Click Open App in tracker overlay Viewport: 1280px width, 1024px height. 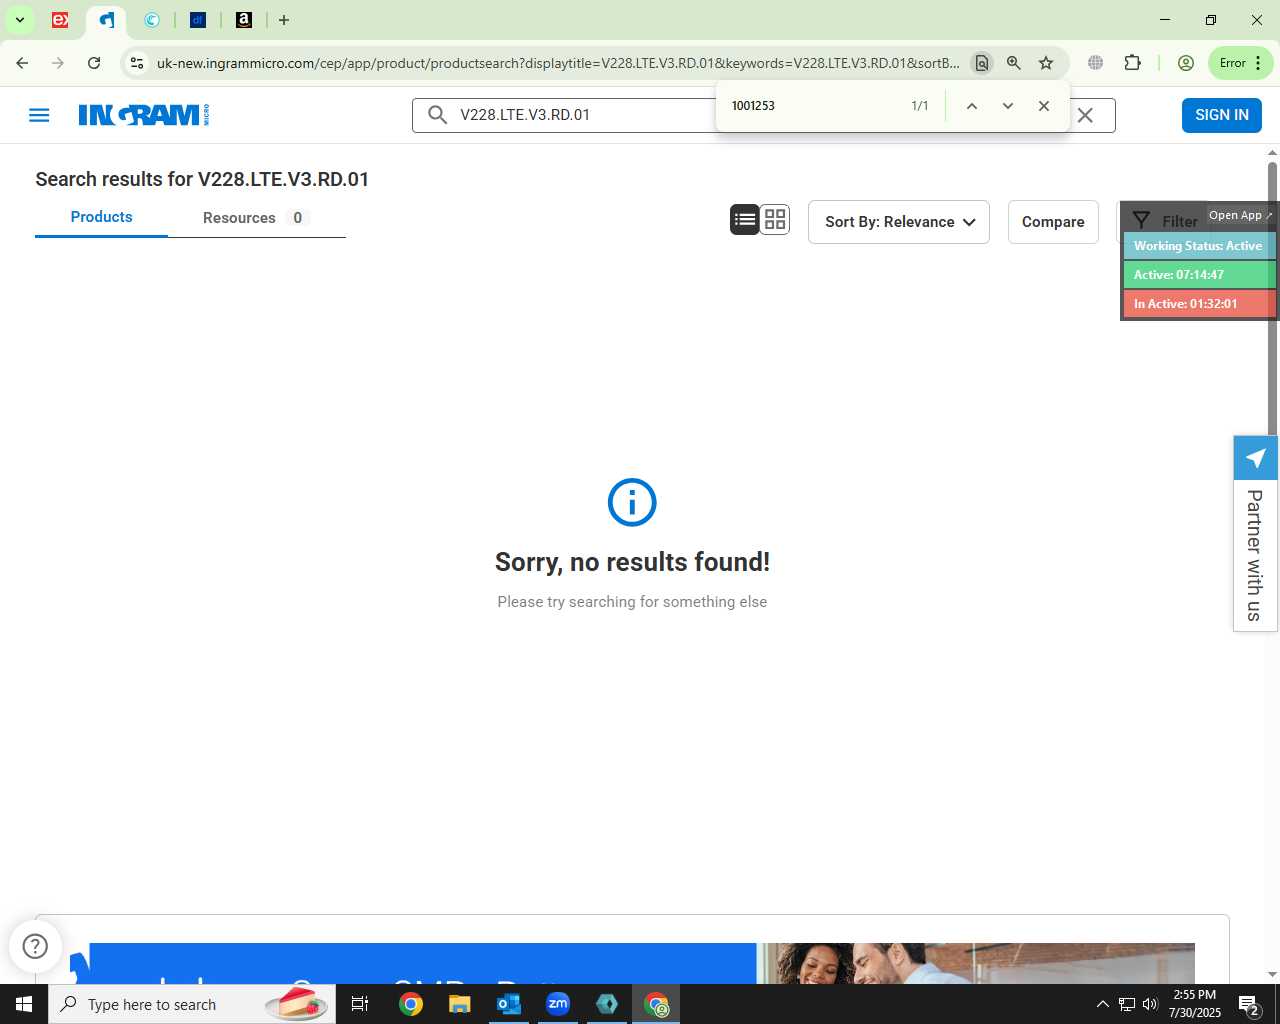[x=1240, y=215]
